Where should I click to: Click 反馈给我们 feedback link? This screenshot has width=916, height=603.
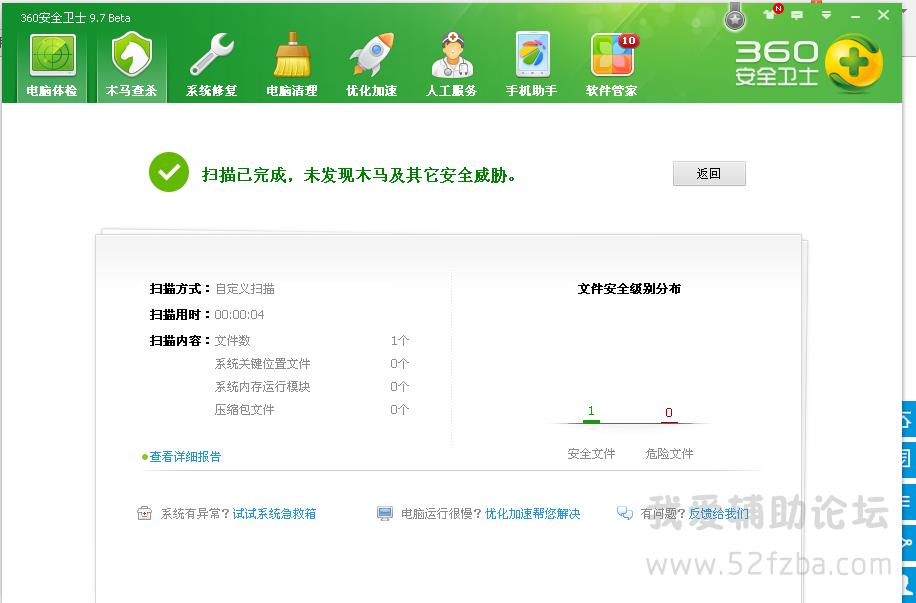click(x=719, y=514)
